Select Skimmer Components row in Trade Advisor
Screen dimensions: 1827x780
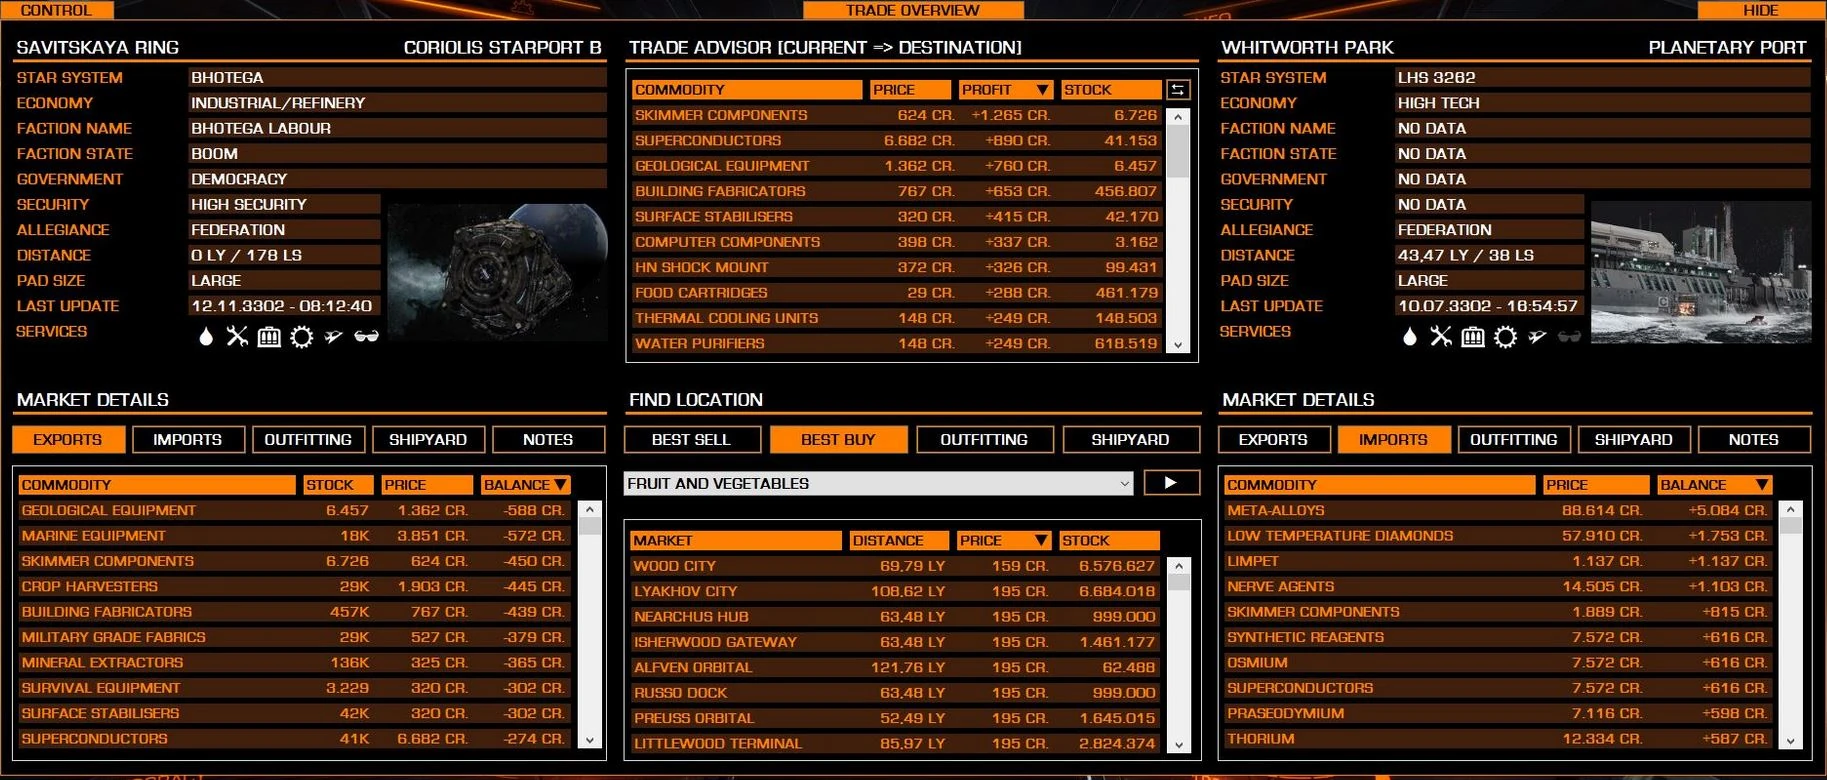(x=896, y=116)
